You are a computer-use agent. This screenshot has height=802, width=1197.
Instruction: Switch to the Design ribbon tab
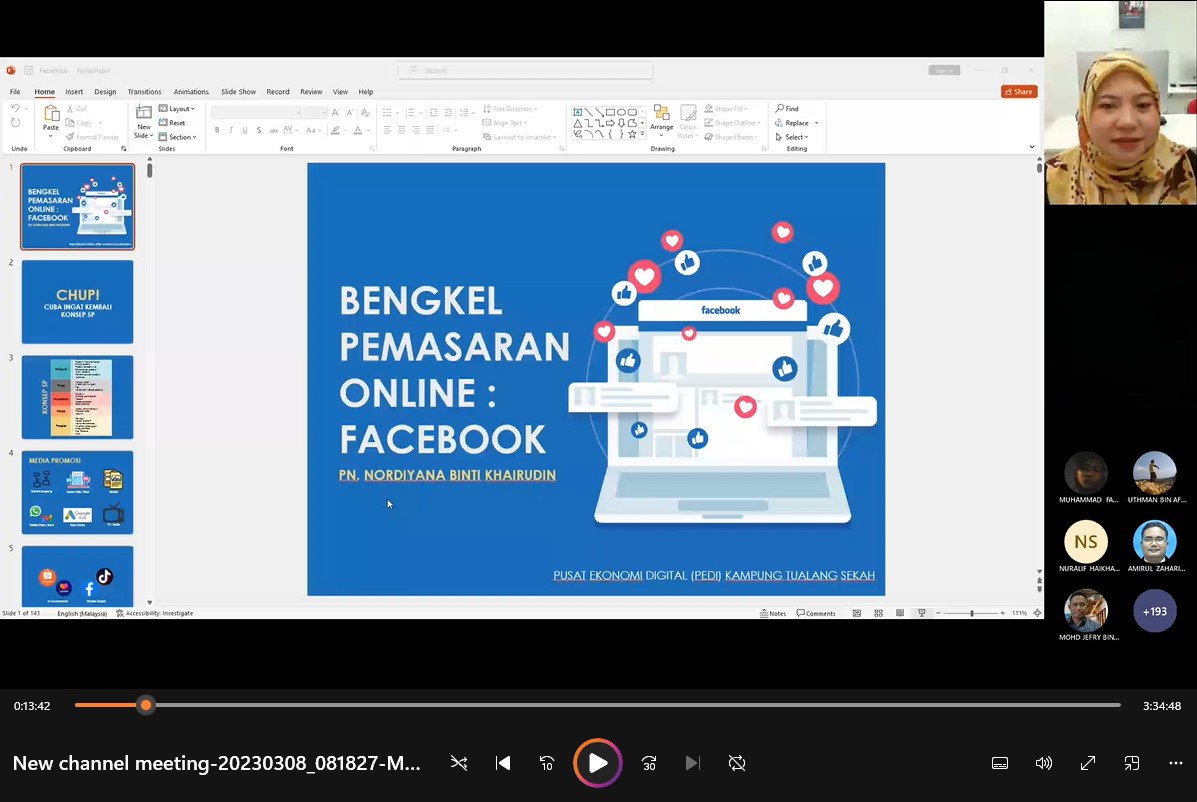105,92
